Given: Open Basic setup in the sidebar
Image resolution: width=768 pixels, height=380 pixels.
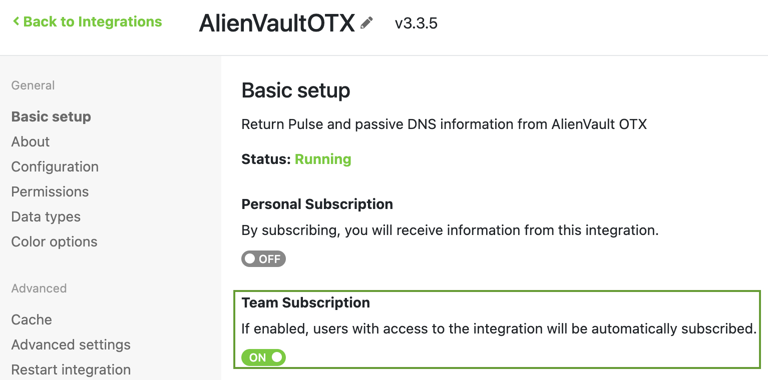Looking at the screenshot, I should pyautogui.click(x=51, y=117).
